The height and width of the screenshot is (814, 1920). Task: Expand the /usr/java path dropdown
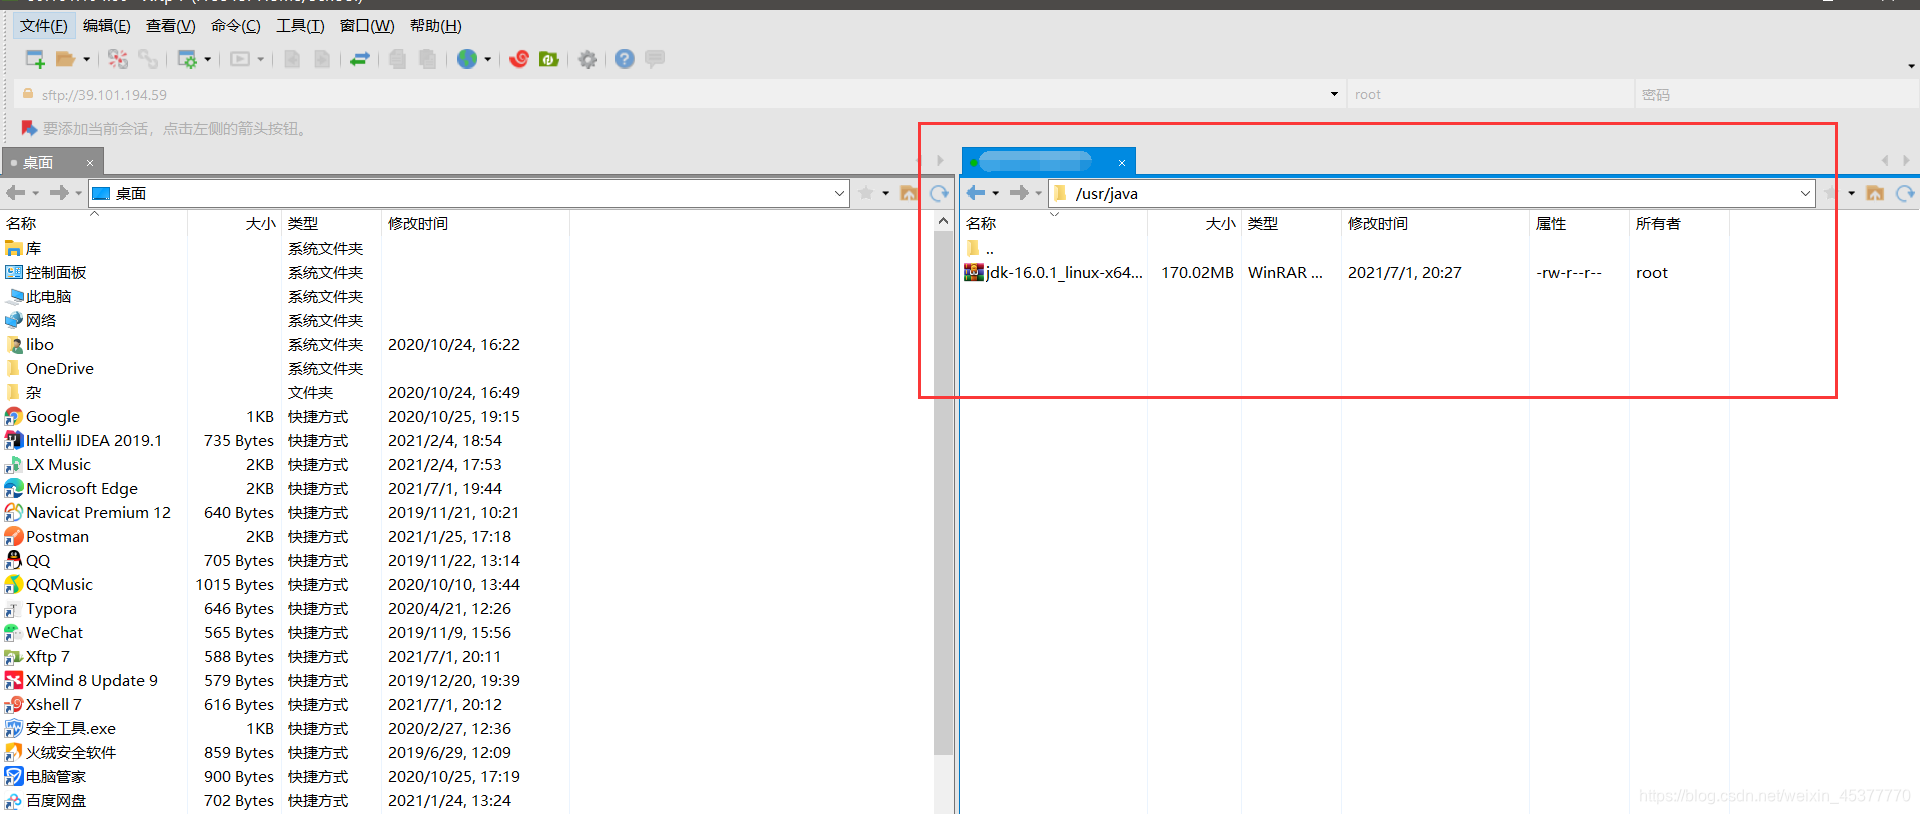pos(1805,193)
